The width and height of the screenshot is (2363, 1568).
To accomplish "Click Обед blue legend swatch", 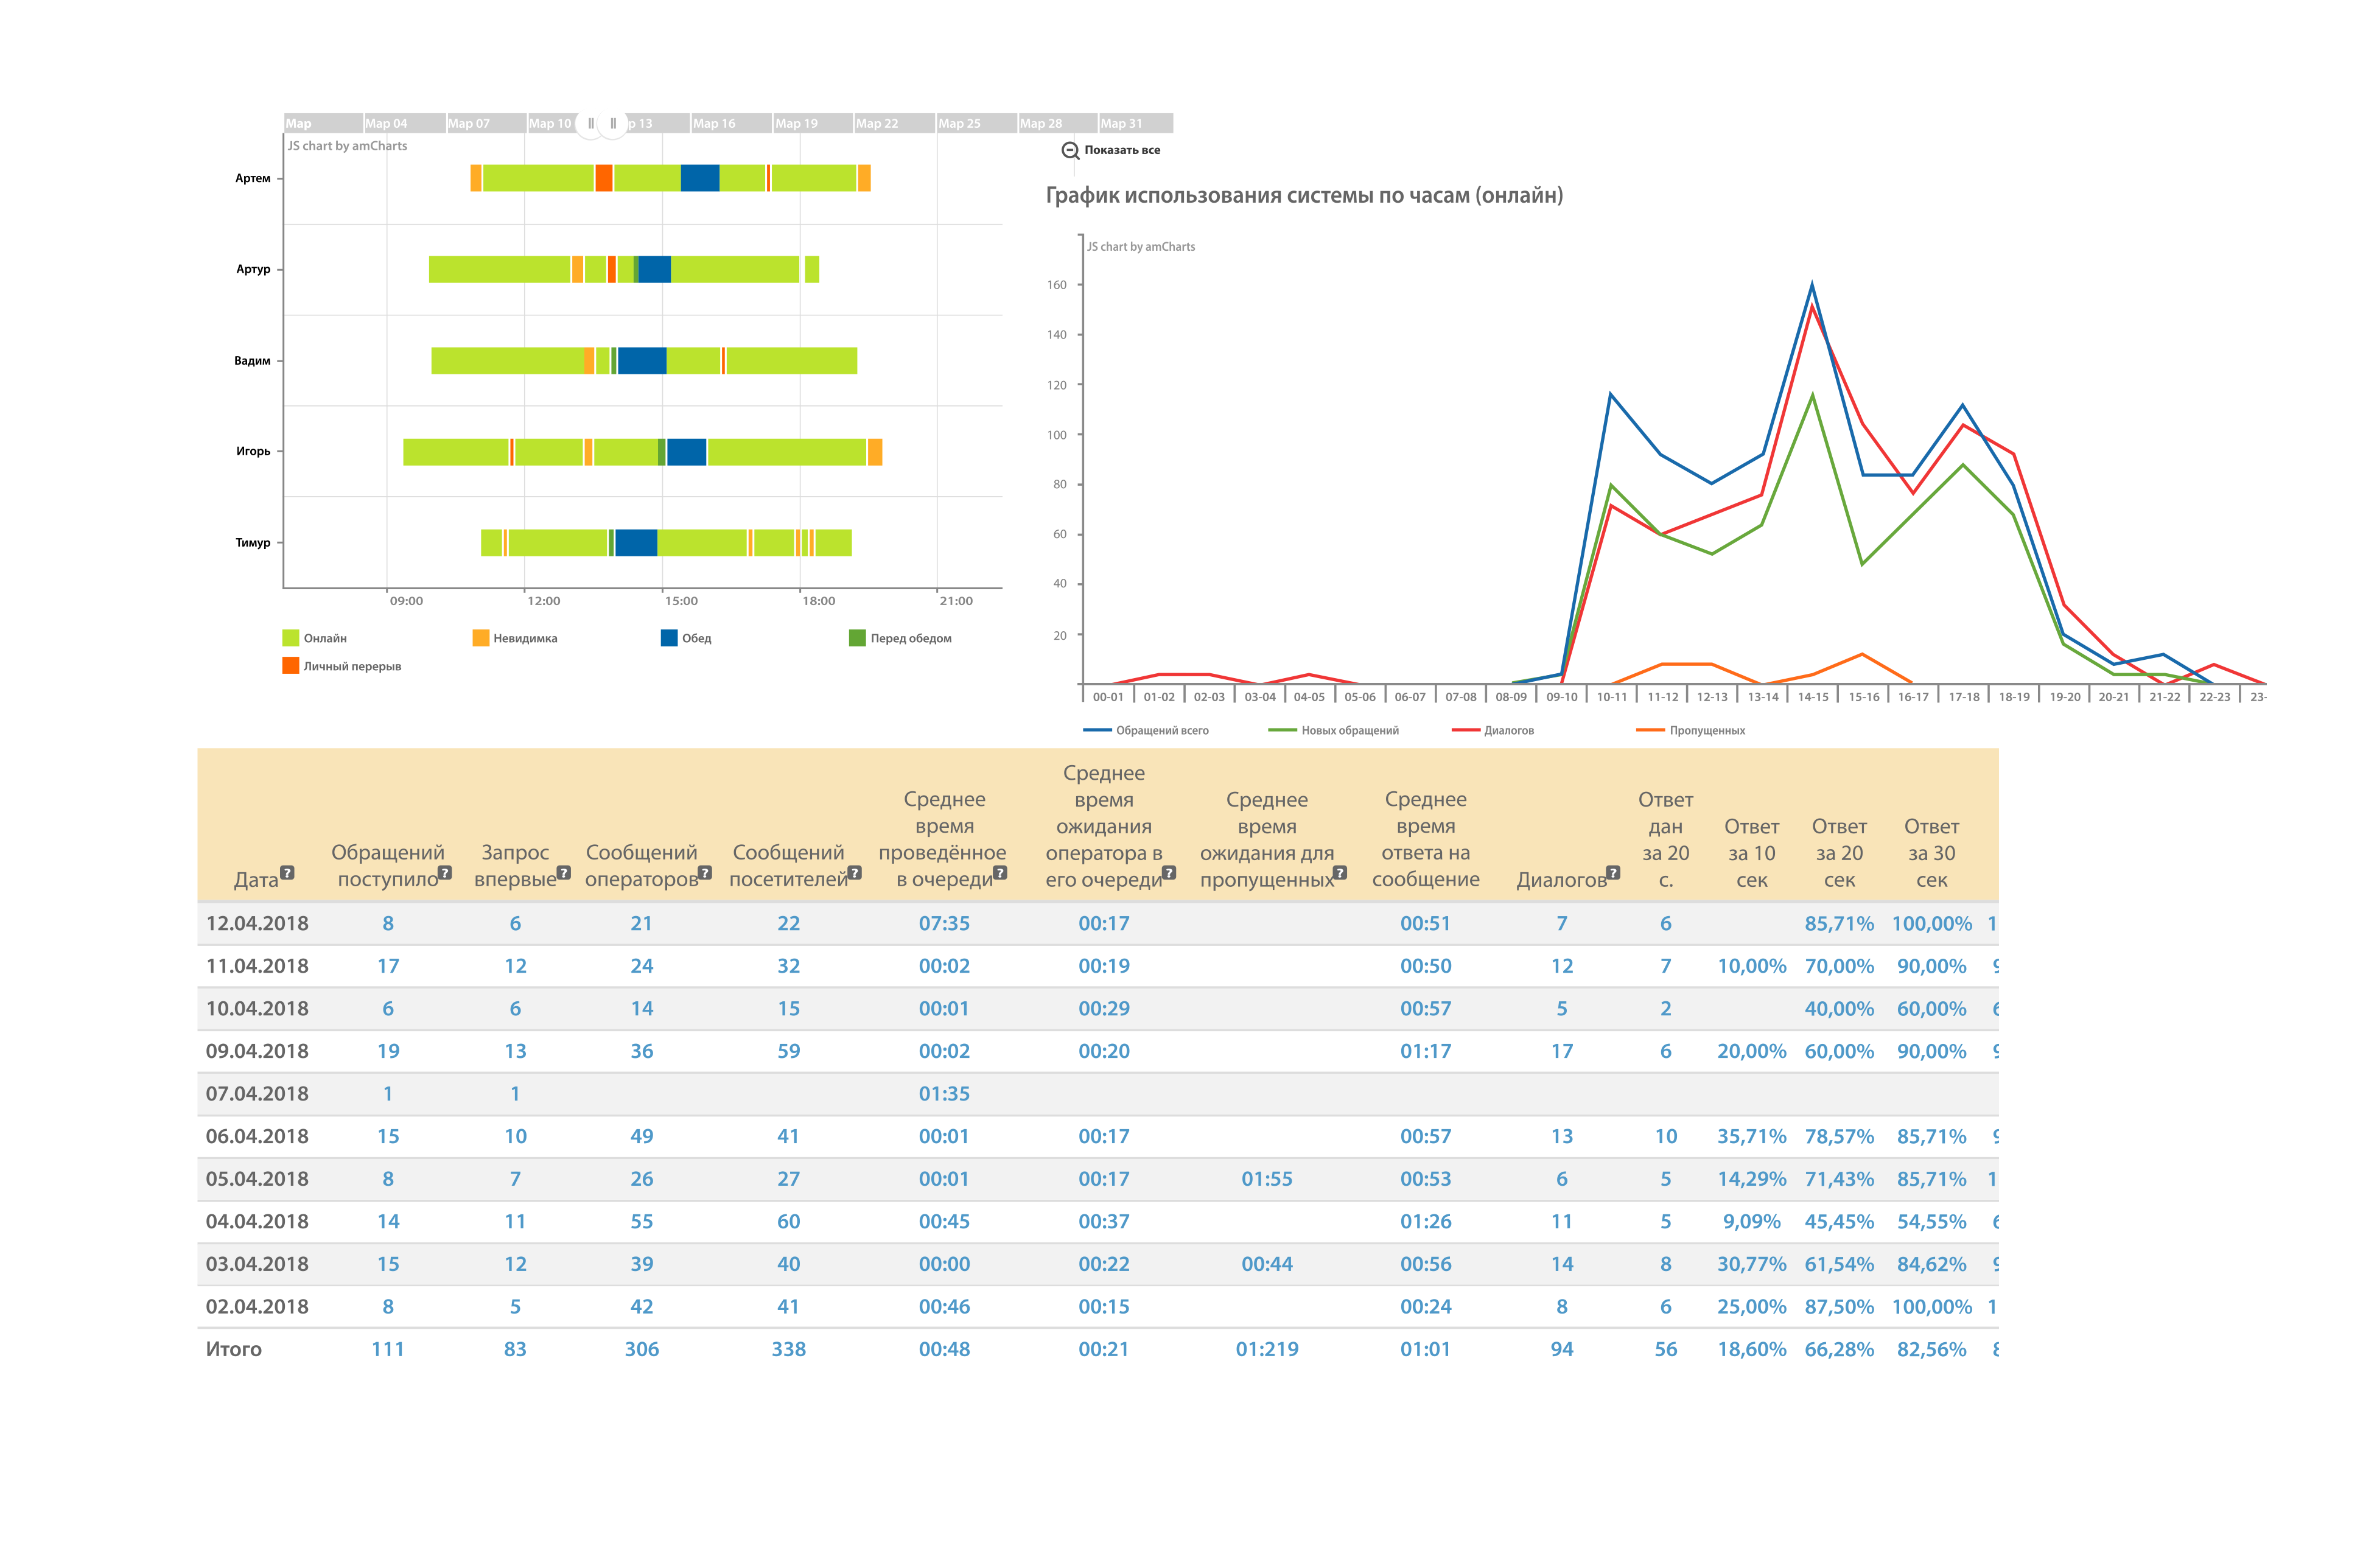I will point(669,638).
